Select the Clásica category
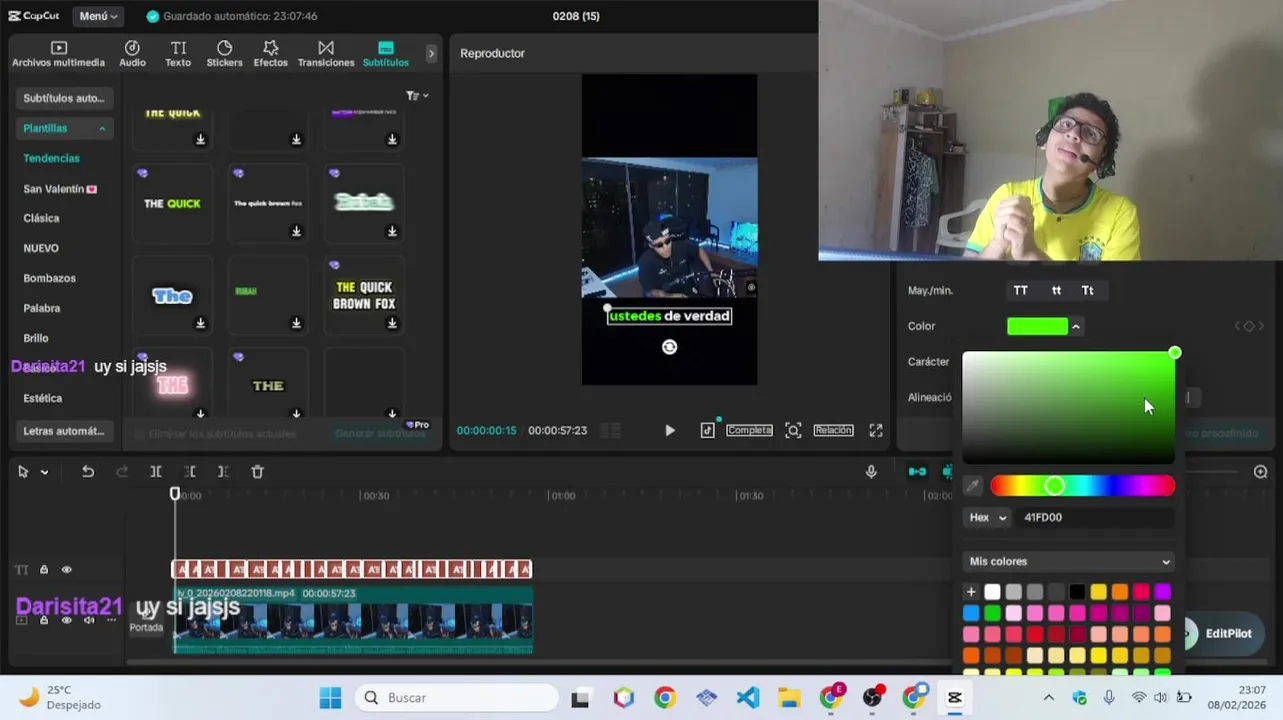Viewport: 1283px width, 720px height. tap(41, 218)
